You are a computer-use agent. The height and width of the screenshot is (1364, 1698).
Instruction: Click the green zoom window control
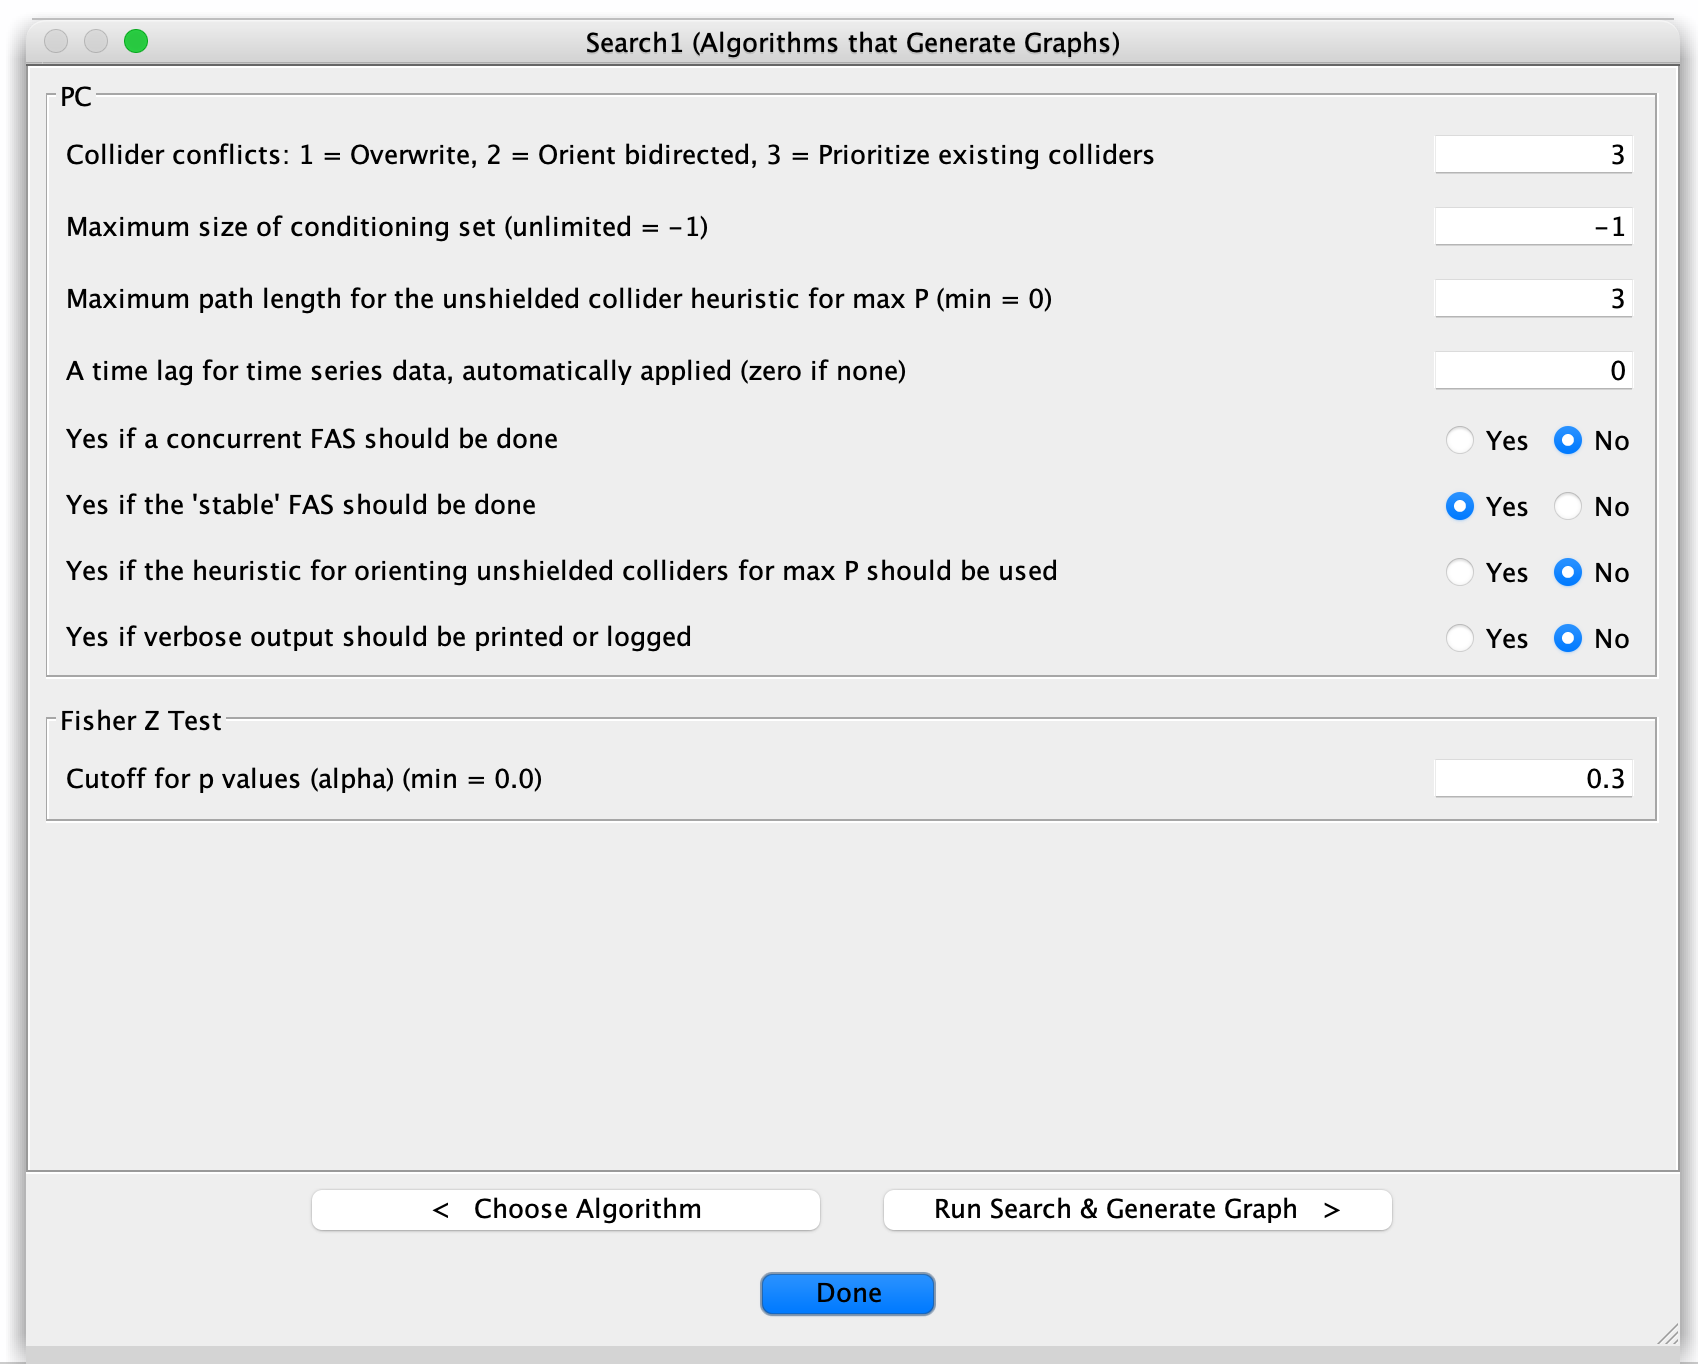[x=136, y=43]
